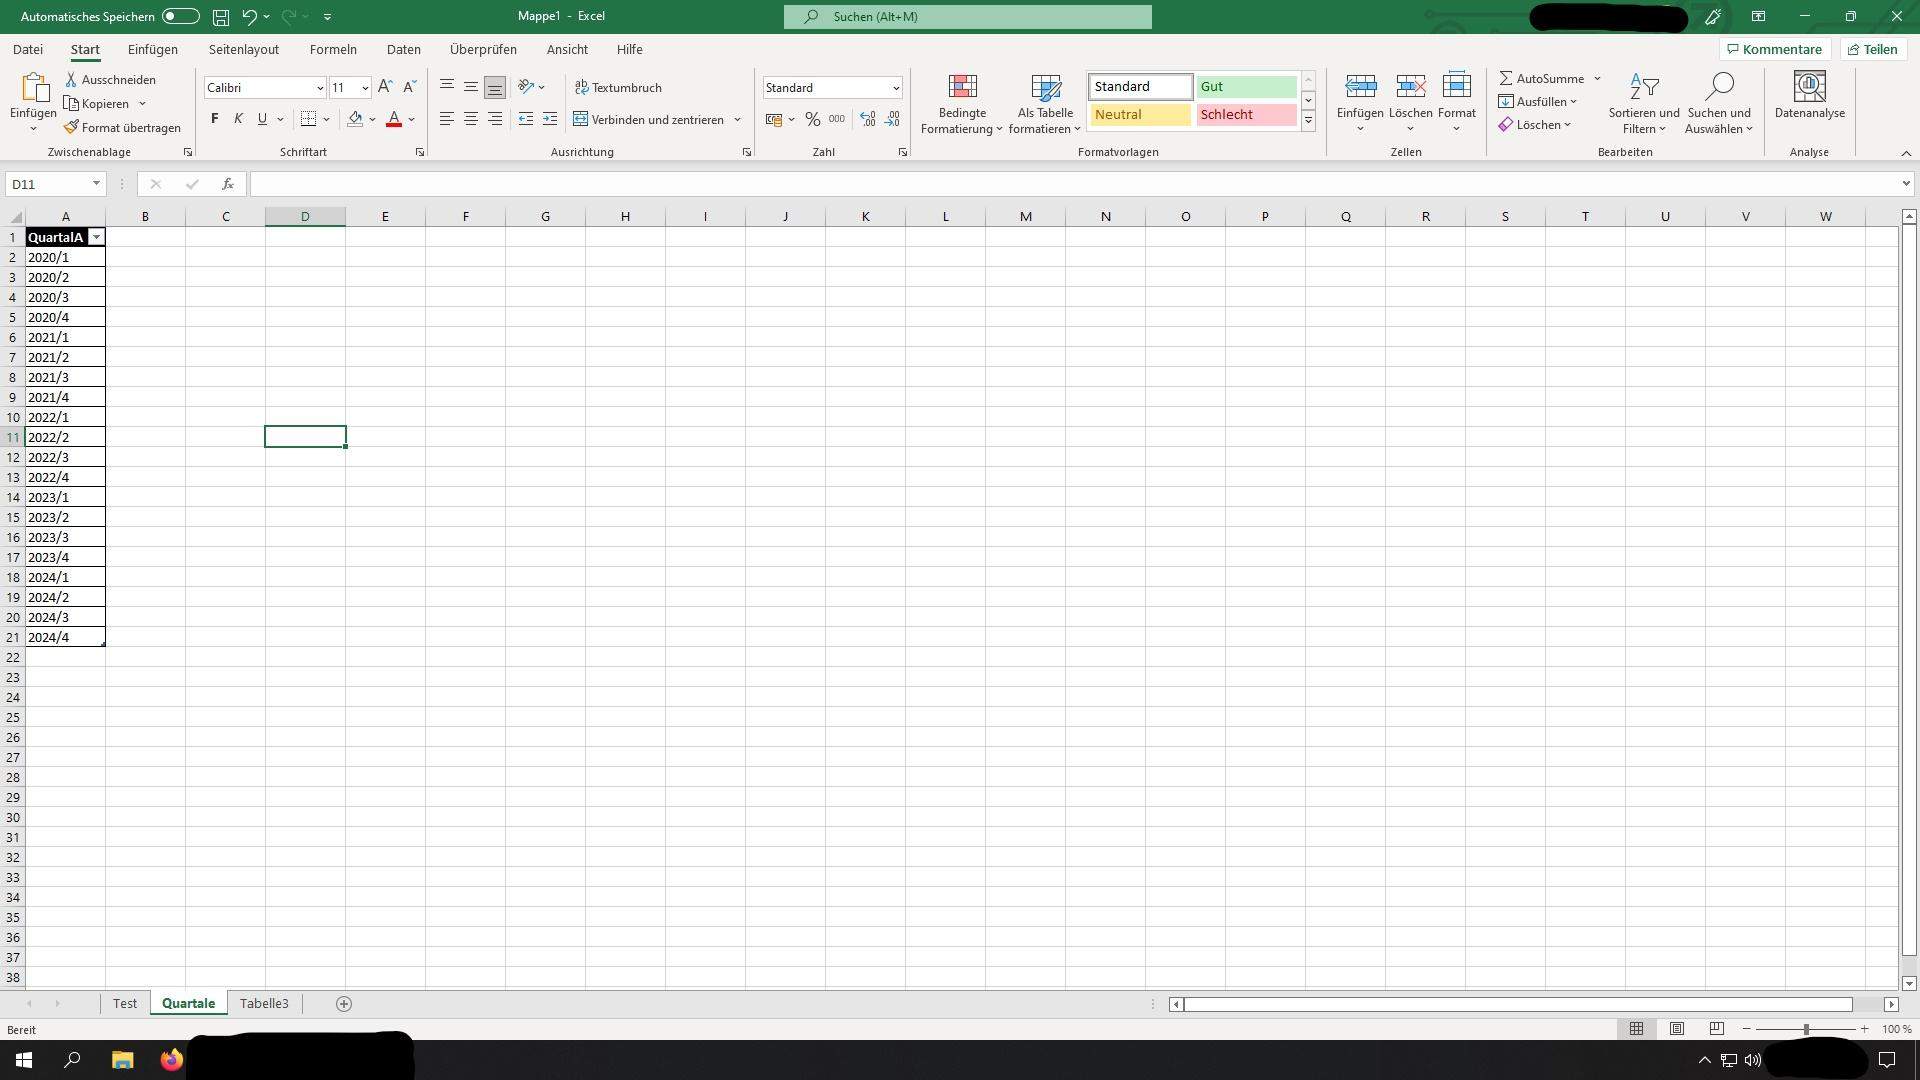Viewport: 1920px width, 1080px height.
Task: Click the borders icon
Action: (309, 119)
